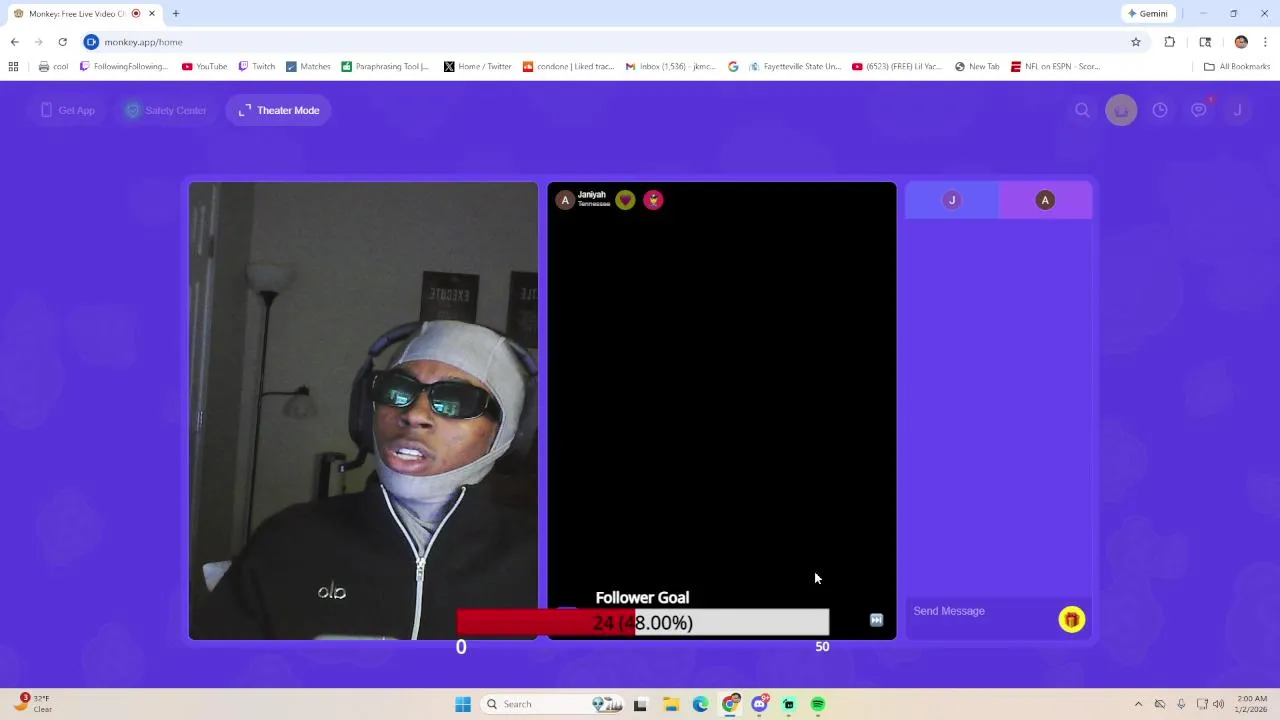Open the weather widget on taskbar
Image resolution: width=1280 pixels, height=720 pixels.
click(x=32, y=704)
